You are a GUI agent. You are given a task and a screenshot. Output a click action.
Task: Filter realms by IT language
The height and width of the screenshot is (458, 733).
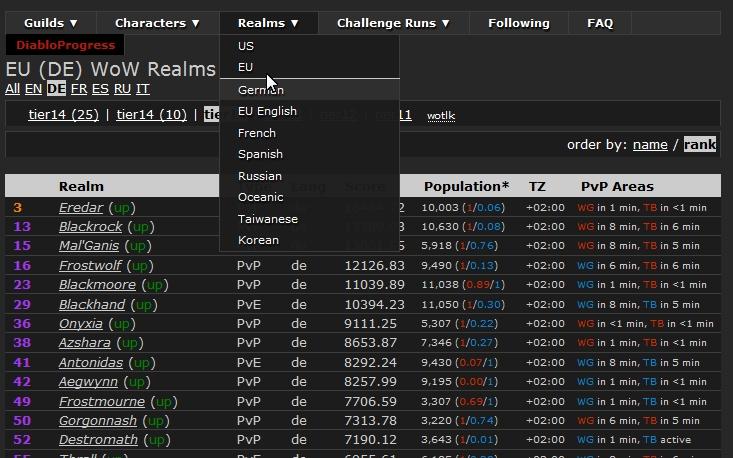tap(143, 89)
